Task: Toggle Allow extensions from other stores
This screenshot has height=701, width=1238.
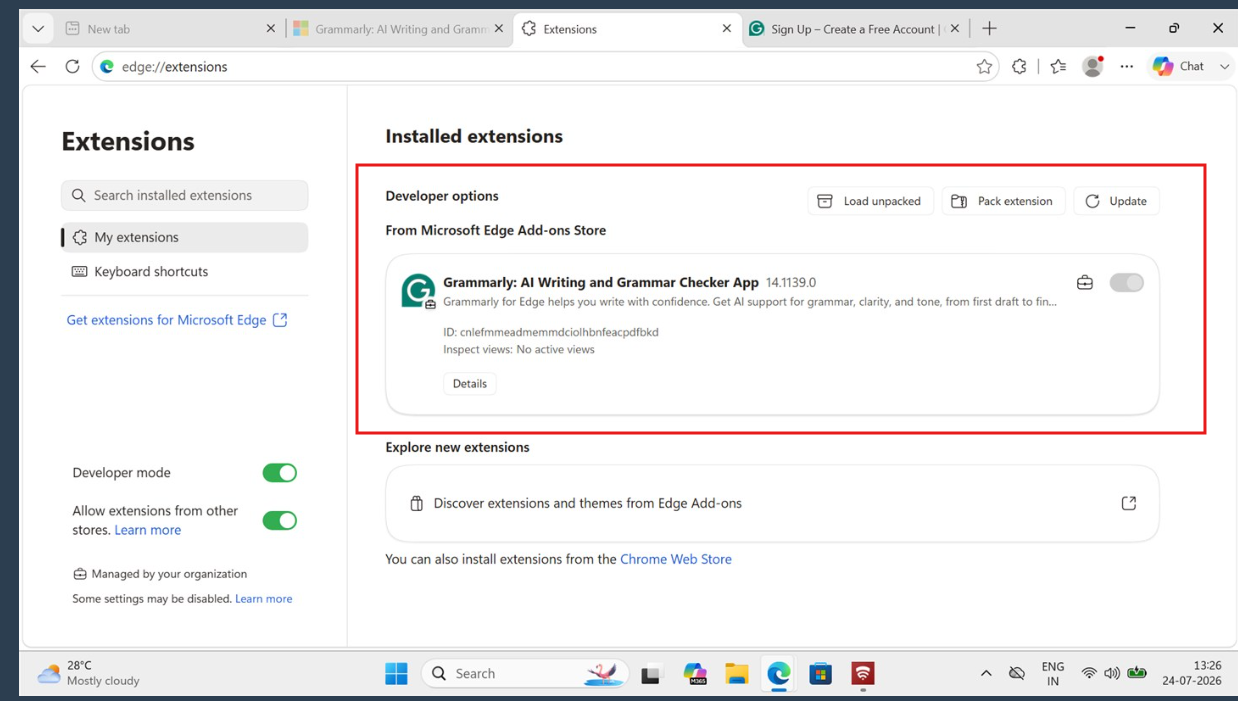Action: point(279,521)
